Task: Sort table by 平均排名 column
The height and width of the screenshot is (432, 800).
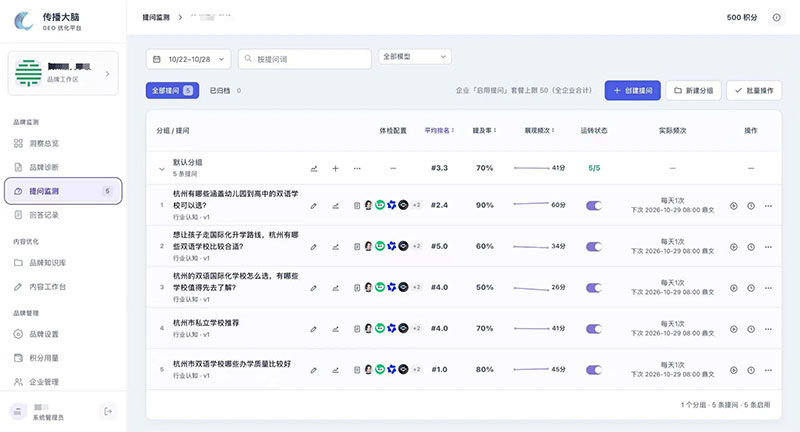Action: pyautogui.click(x=439, y=131)
